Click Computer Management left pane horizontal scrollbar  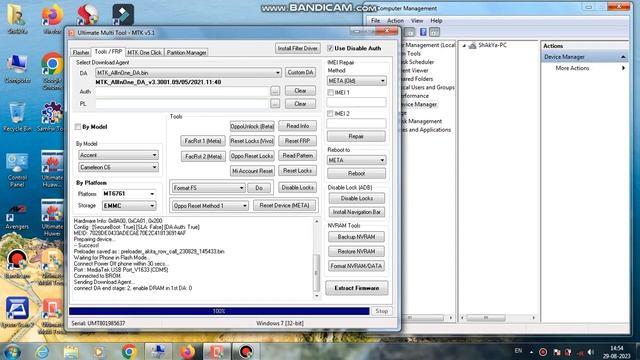424,318
